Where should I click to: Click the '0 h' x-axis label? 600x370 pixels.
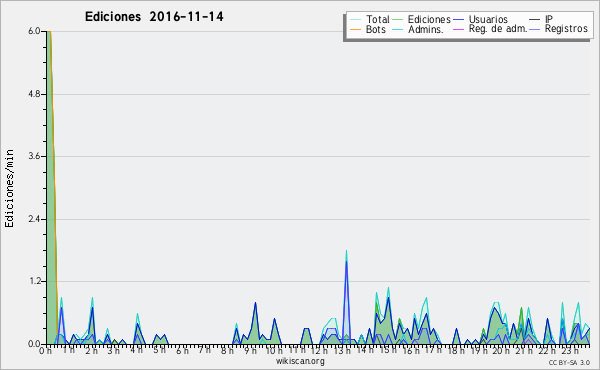coord(46,351)
